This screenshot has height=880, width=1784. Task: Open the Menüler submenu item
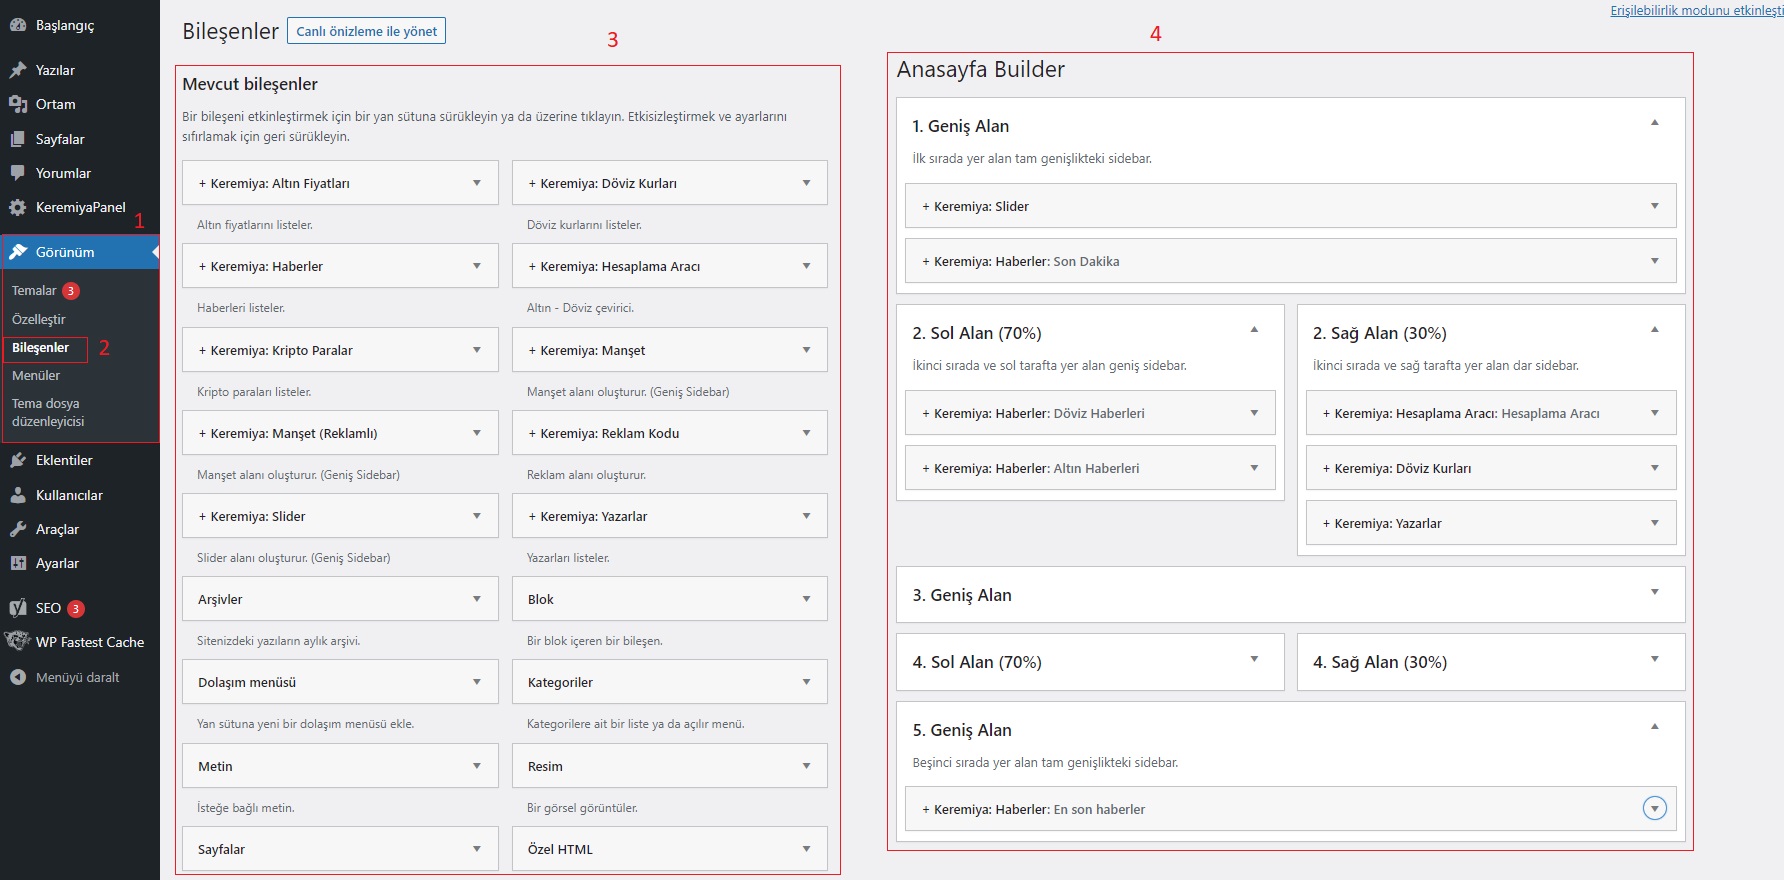(36, 375)
